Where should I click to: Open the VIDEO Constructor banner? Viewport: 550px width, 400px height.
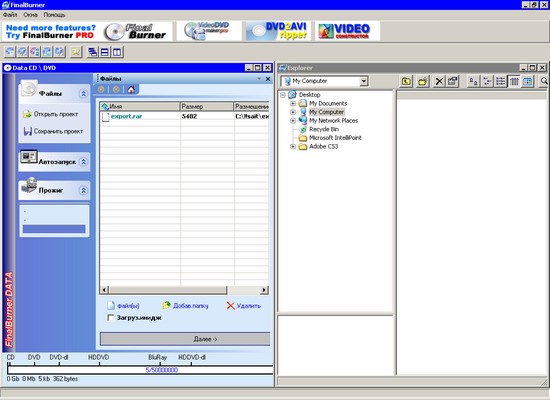347,31
